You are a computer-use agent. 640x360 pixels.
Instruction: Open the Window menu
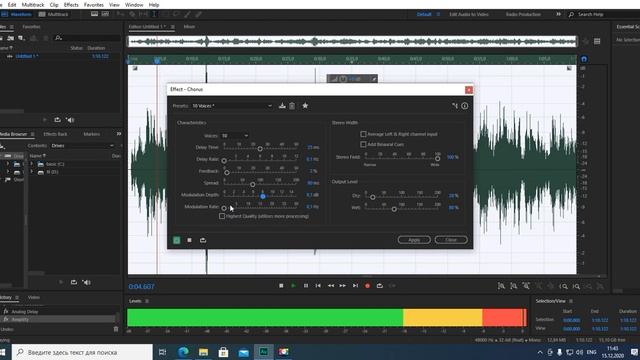point(134,5)
